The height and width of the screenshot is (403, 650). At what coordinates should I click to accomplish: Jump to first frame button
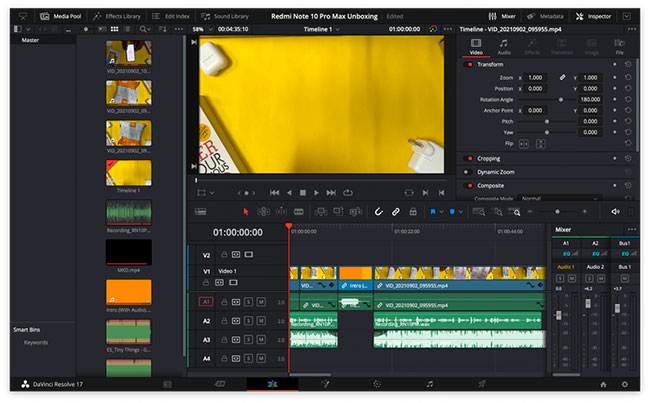pos(274,193)
